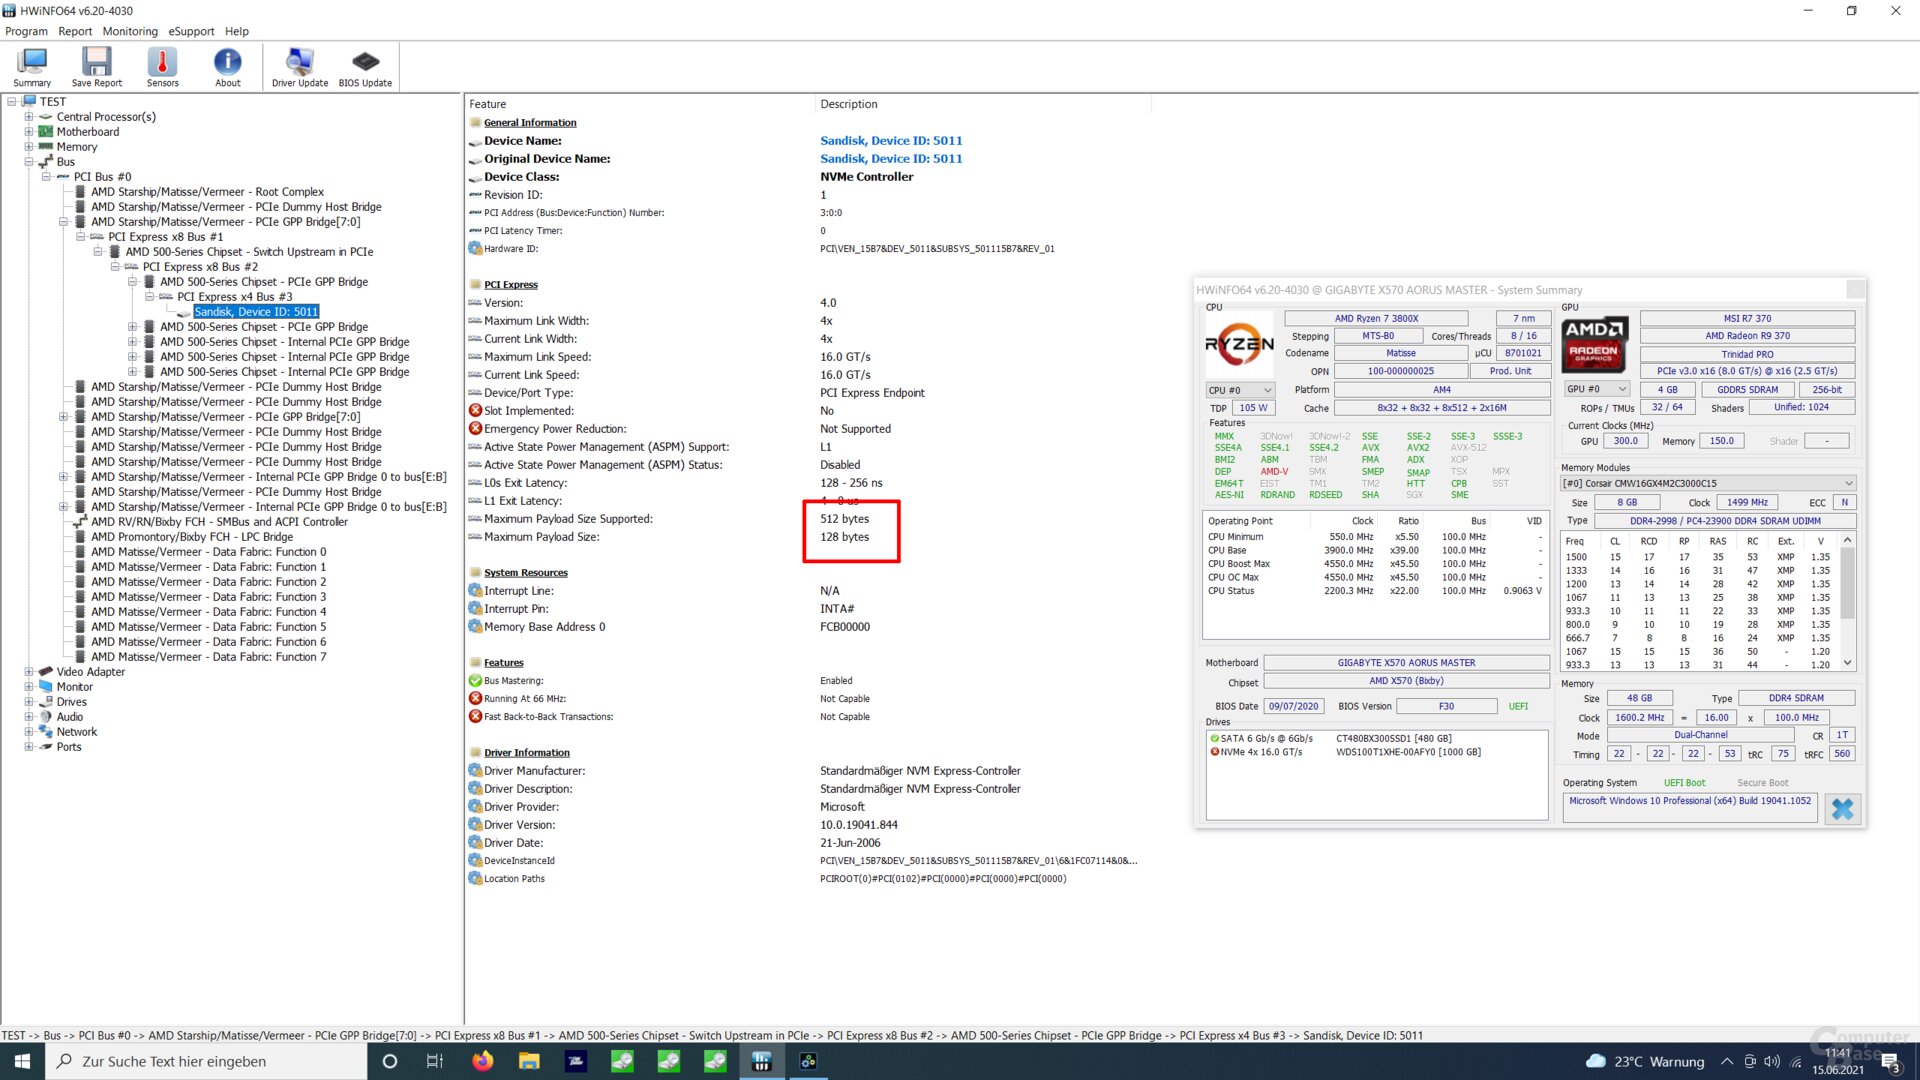Collapse the Bus tree node
This screenshot has width=1920, height=1080.
29,162
